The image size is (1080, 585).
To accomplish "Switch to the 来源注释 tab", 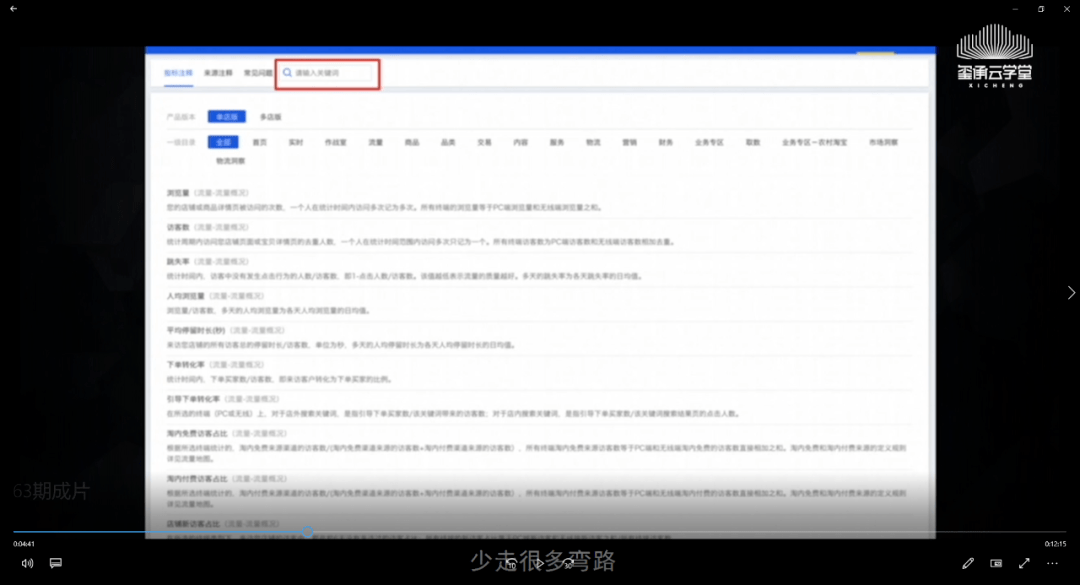I will pyautogui.click(x=218, y=72).
